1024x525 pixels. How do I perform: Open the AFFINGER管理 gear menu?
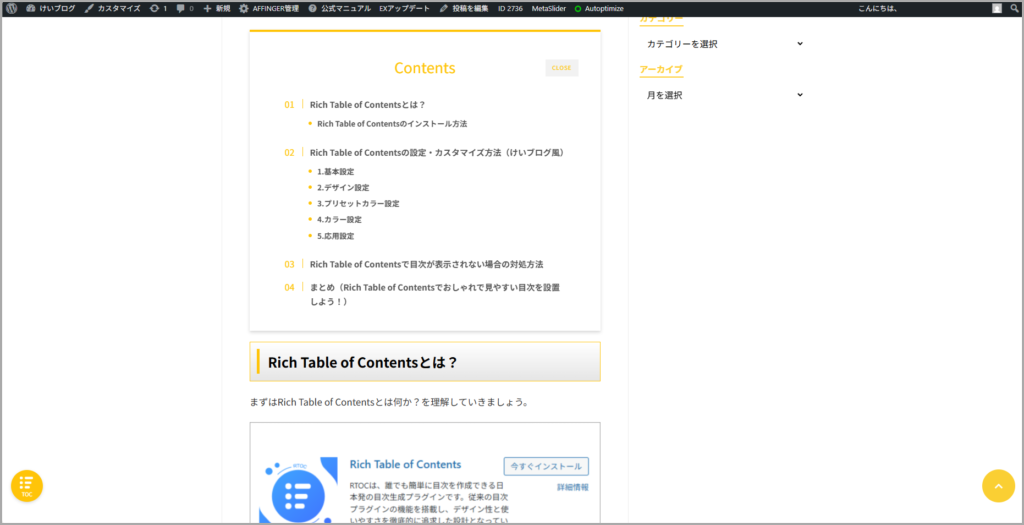[x=269, y=8]
